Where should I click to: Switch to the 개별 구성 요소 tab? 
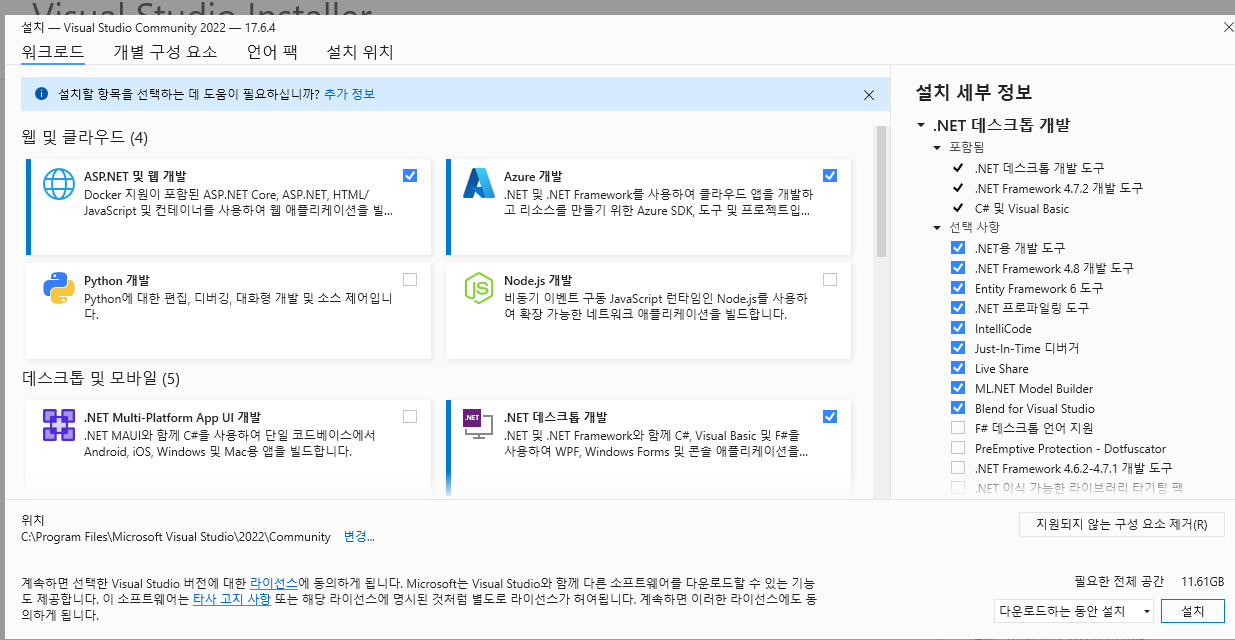165,52
